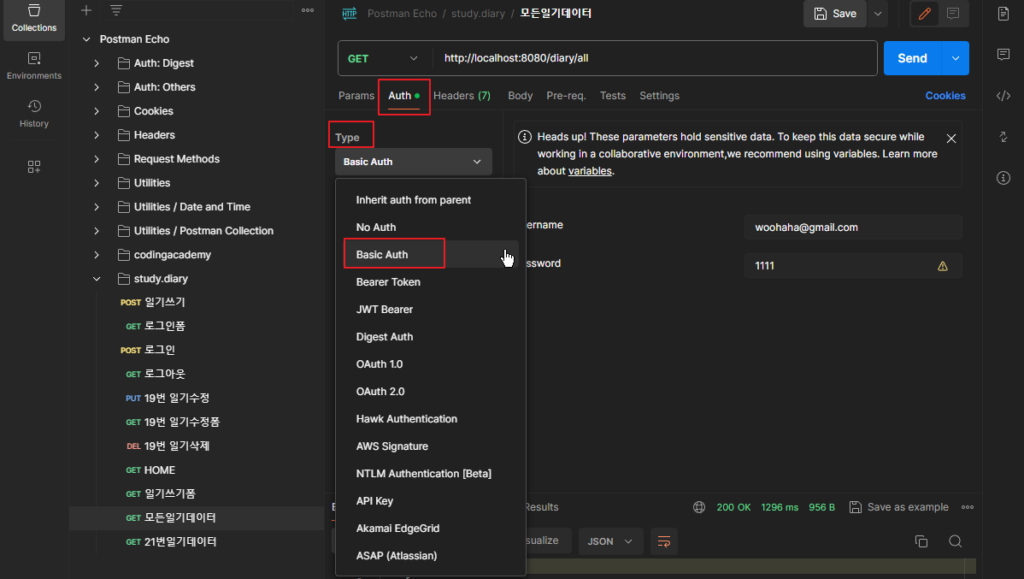Viewport: 1024px width, 579px height.
Task: Click the pencil edit icon
Action: point(925,14)
